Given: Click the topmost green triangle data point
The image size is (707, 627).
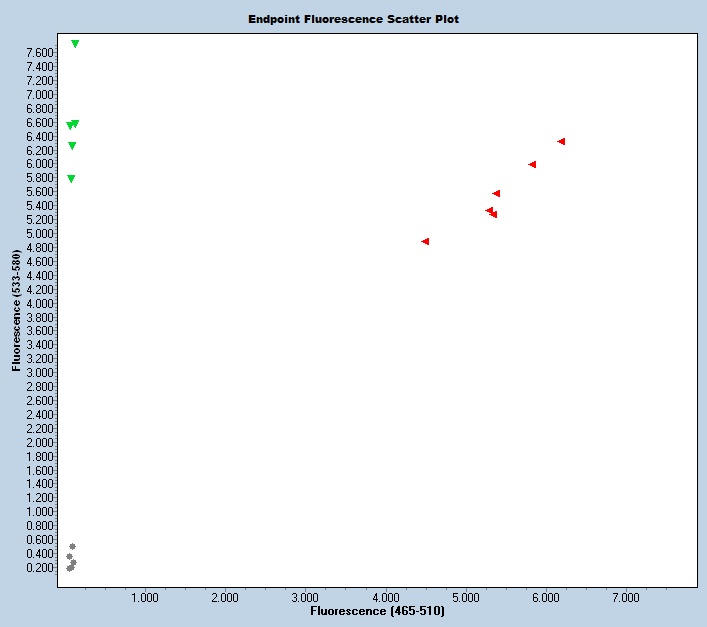Looking at the screenshot, I should 75,44.
